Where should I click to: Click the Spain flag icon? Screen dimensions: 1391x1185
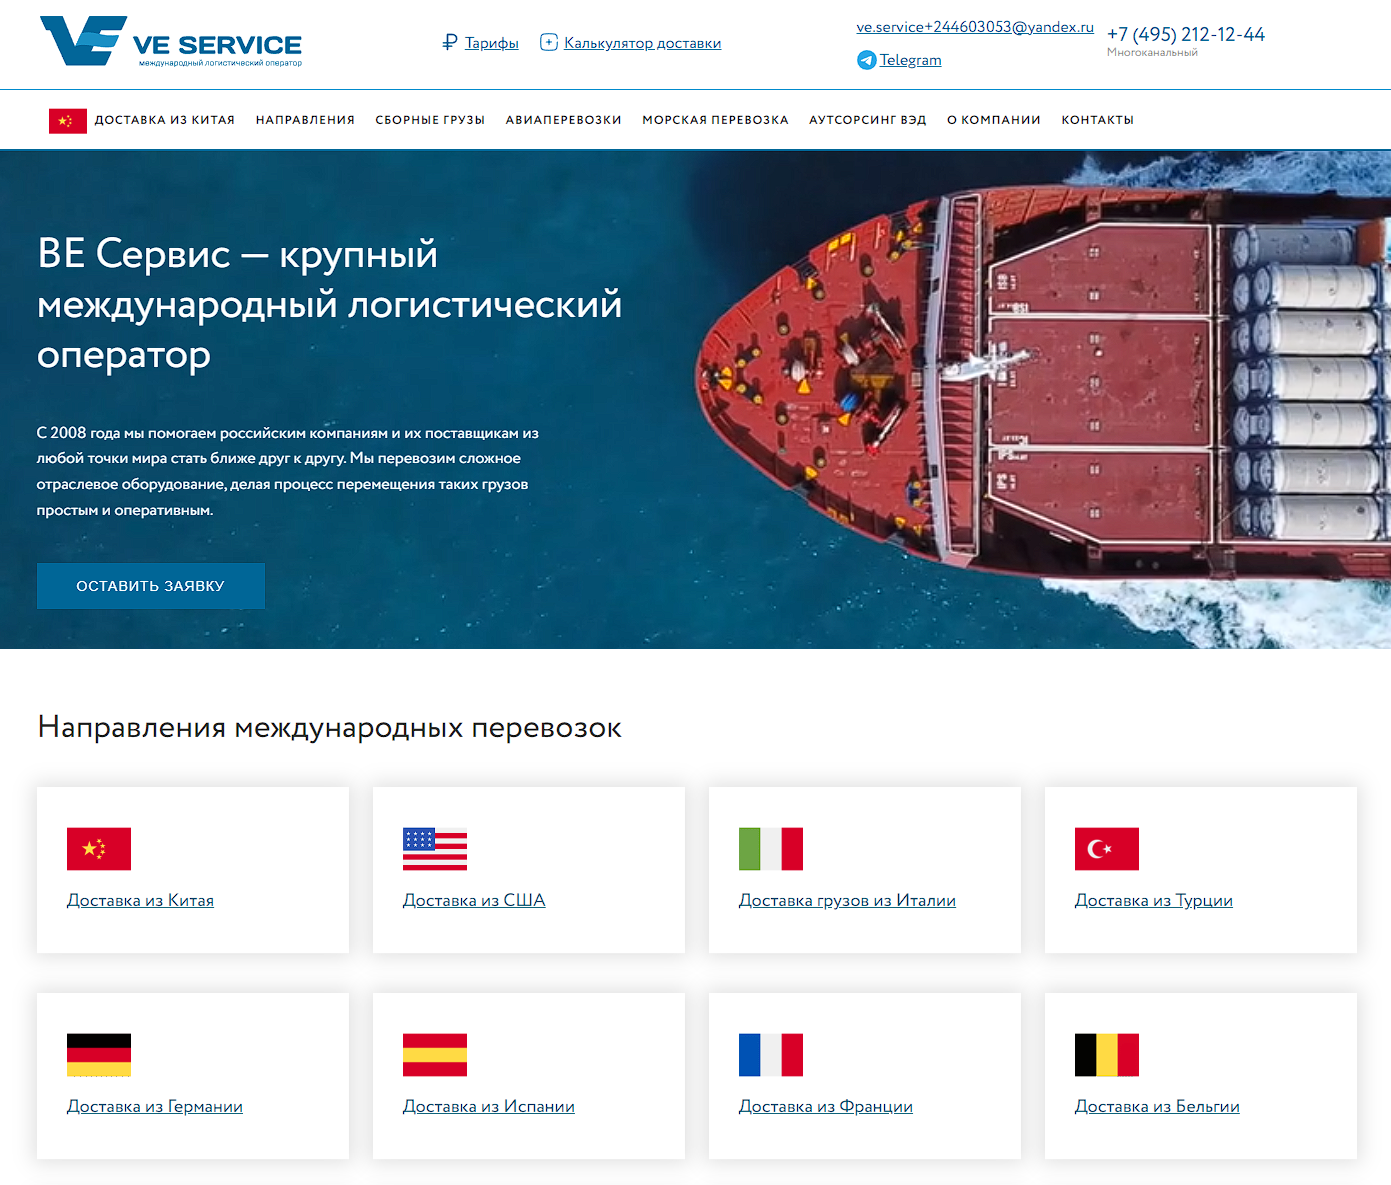point(435,1055)
